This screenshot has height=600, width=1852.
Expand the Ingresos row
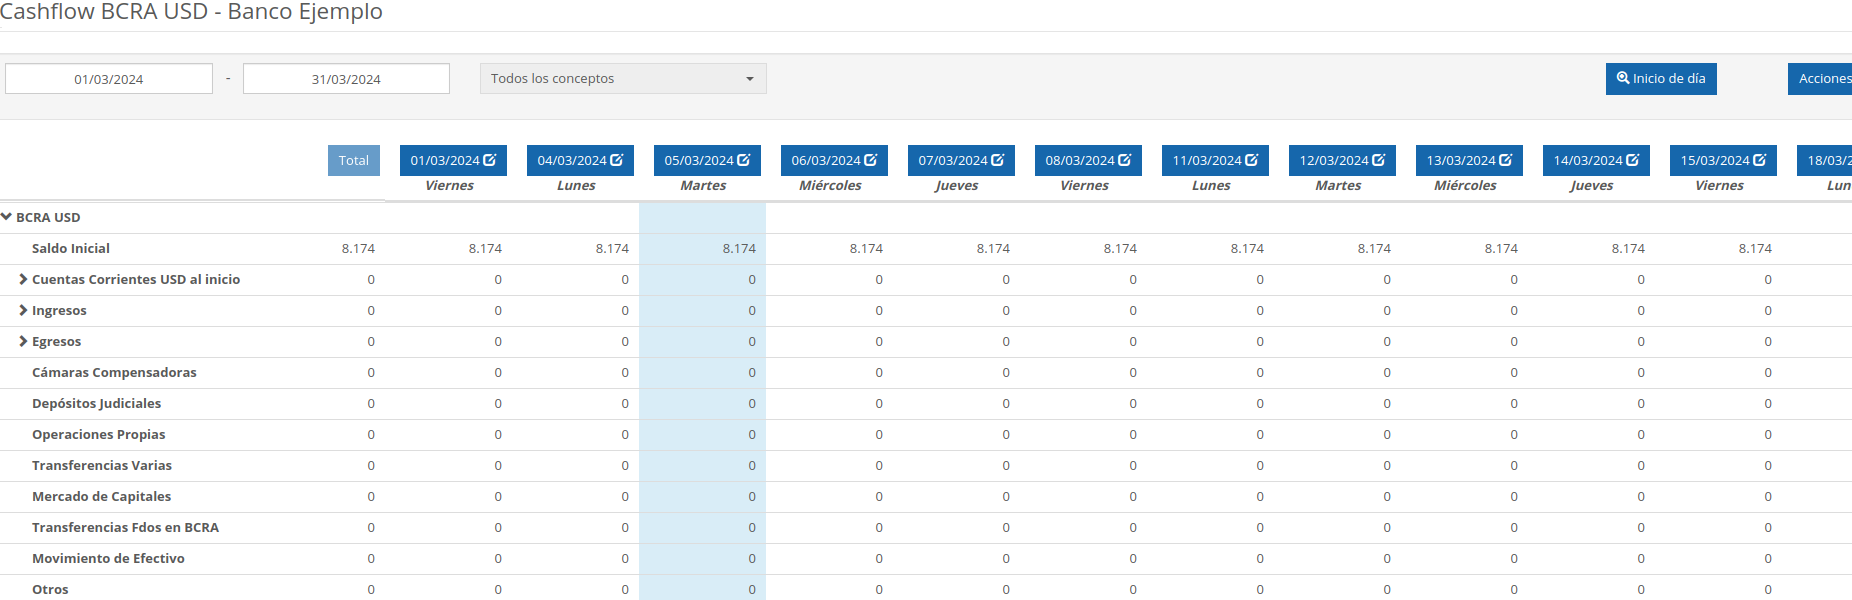23,311
